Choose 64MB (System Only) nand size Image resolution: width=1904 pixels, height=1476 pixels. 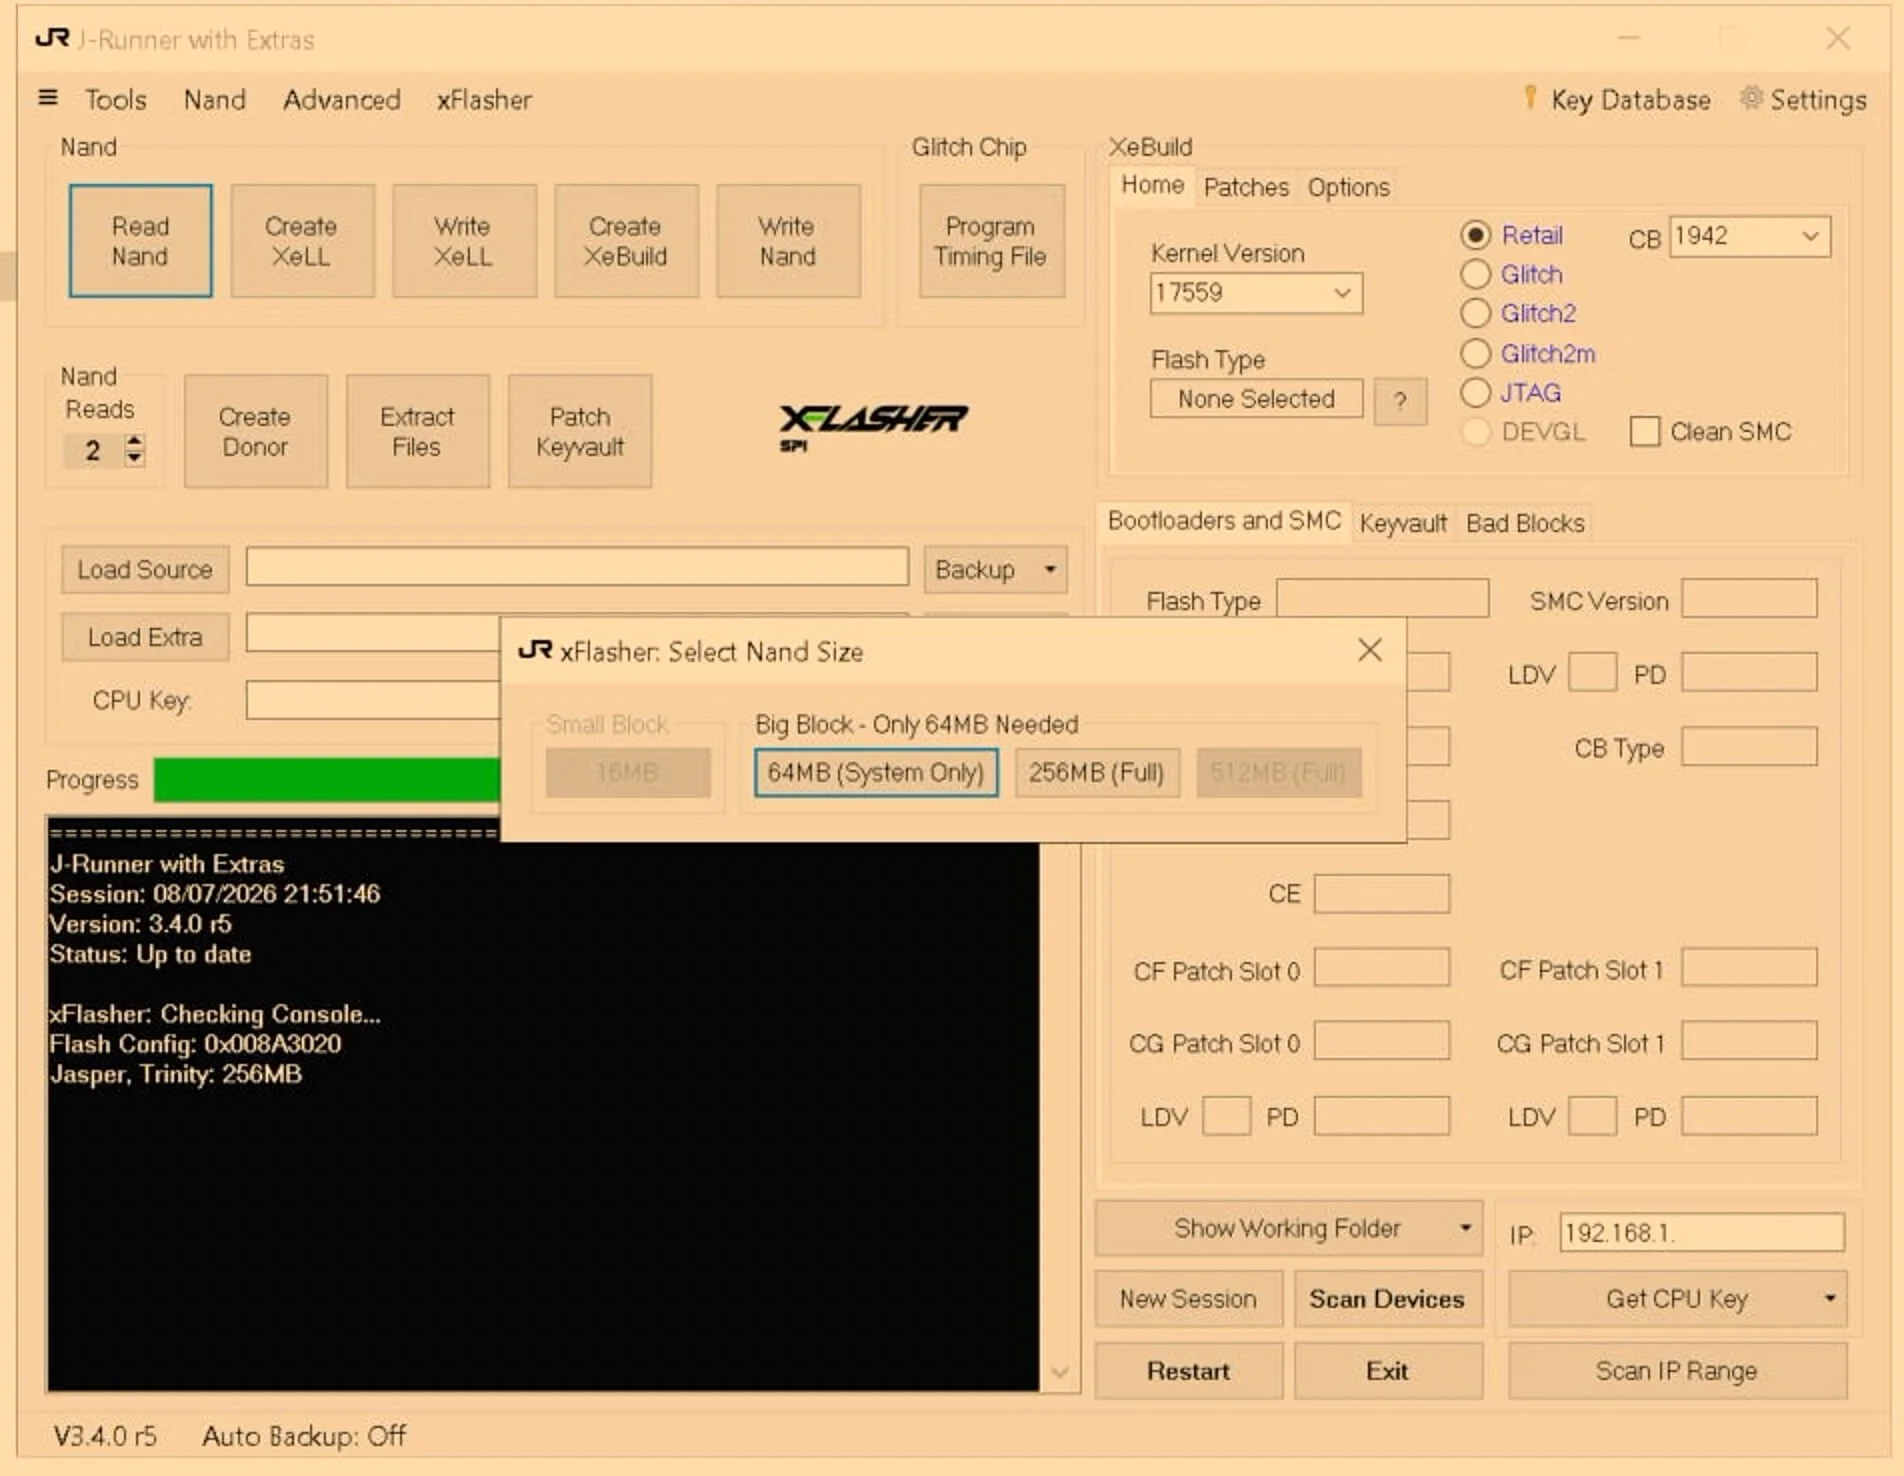tap(876, 772)
